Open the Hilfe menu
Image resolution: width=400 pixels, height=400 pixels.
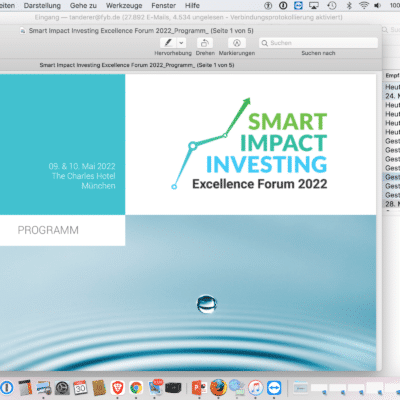click(x=192, y=6)
